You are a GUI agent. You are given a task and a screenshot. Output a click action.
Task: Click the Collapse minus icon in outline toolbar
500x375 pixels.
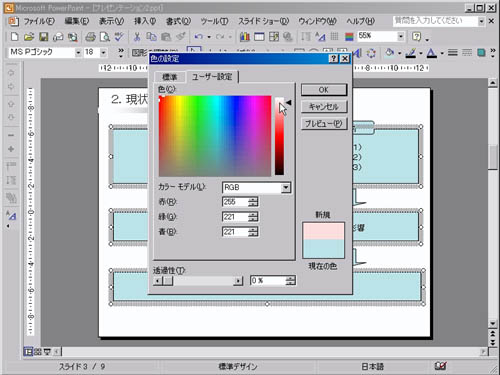(11, 135)
